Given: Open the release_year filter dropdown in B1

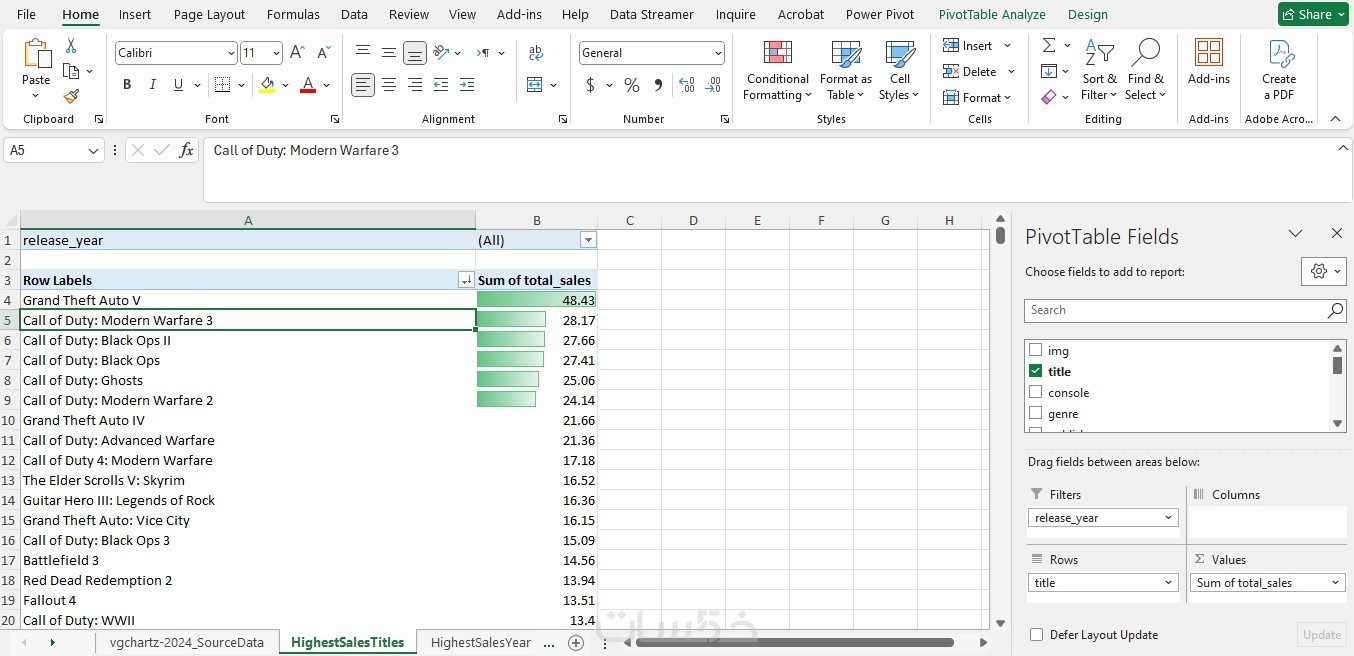Looking at the screenshot, I should [x=588, y=240].
